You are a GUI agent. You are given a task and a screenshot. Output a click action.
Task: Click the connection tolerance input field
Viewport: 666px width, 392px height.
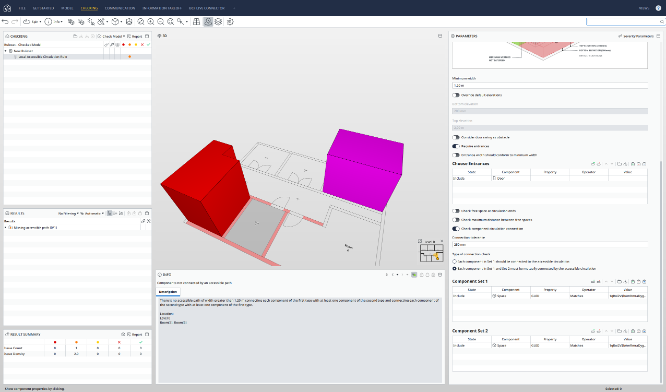tap(550, 245)
